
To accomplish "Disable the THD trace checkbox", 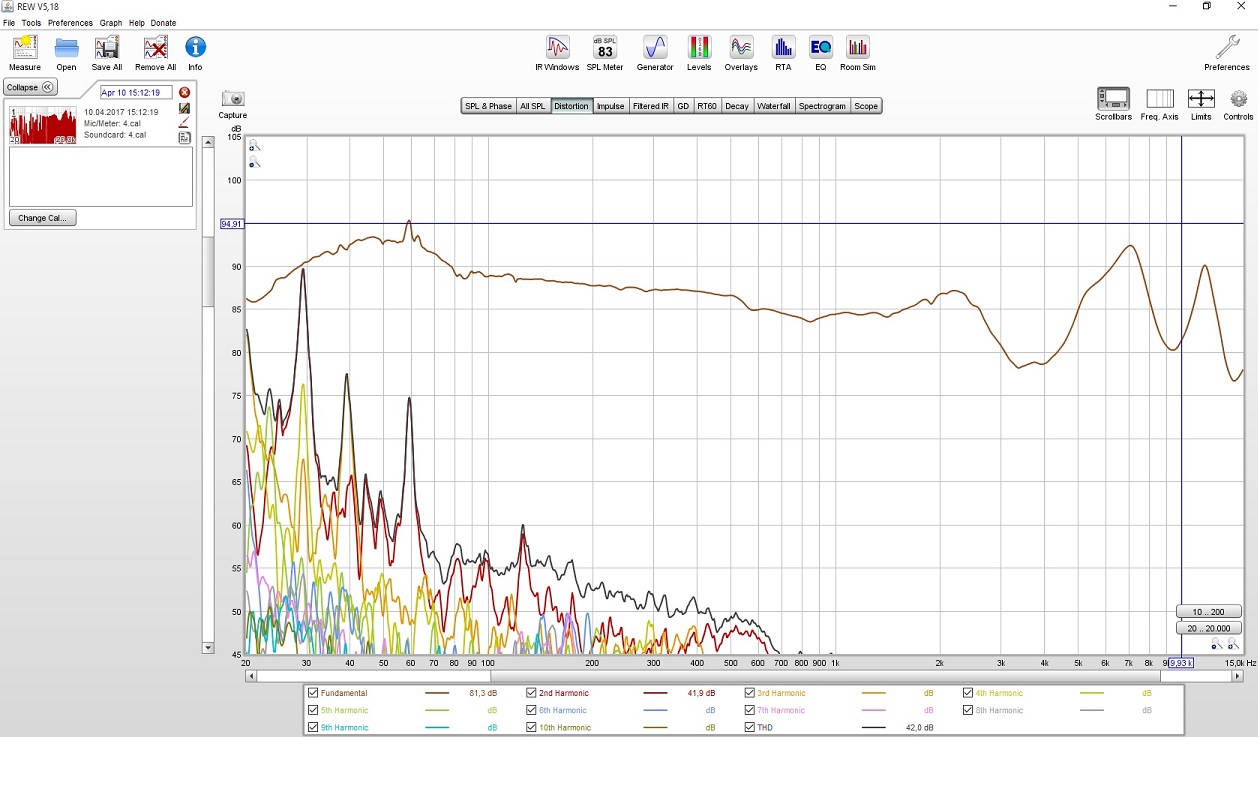I will [750, 728].
